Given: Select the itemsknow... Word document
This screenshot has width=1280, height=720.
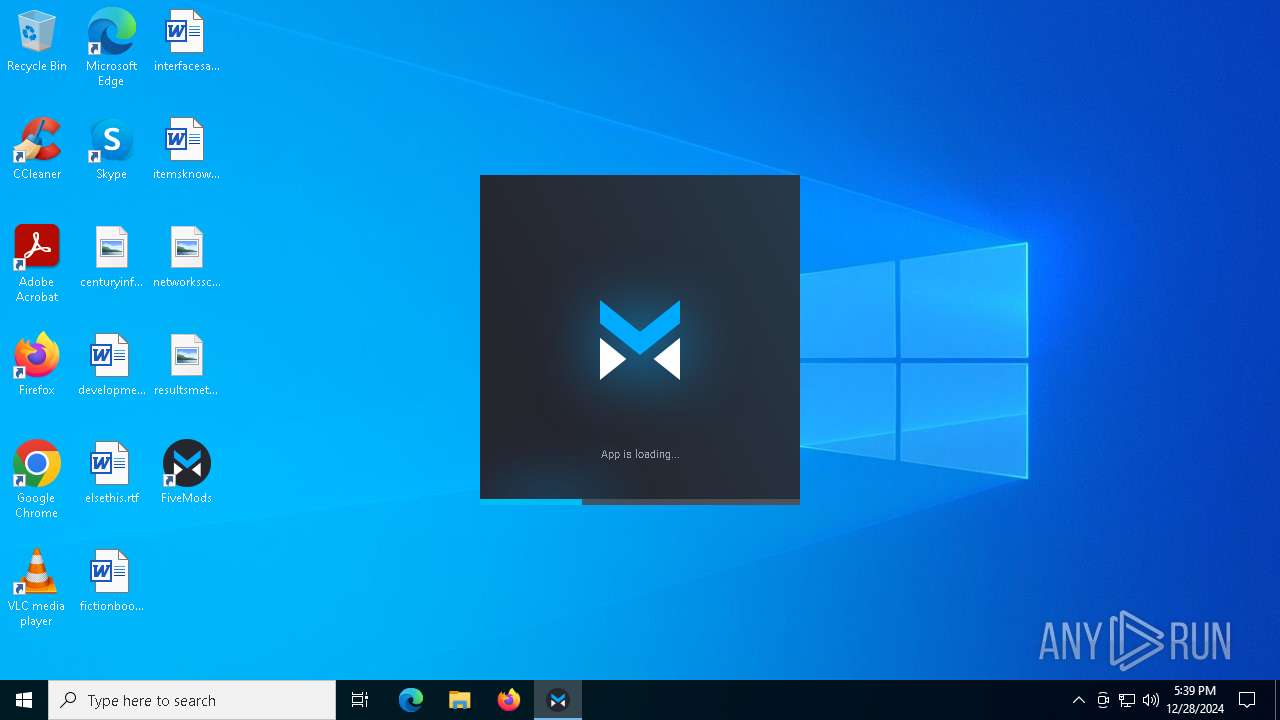Looking at the screenshot, I should coord(186,150).
